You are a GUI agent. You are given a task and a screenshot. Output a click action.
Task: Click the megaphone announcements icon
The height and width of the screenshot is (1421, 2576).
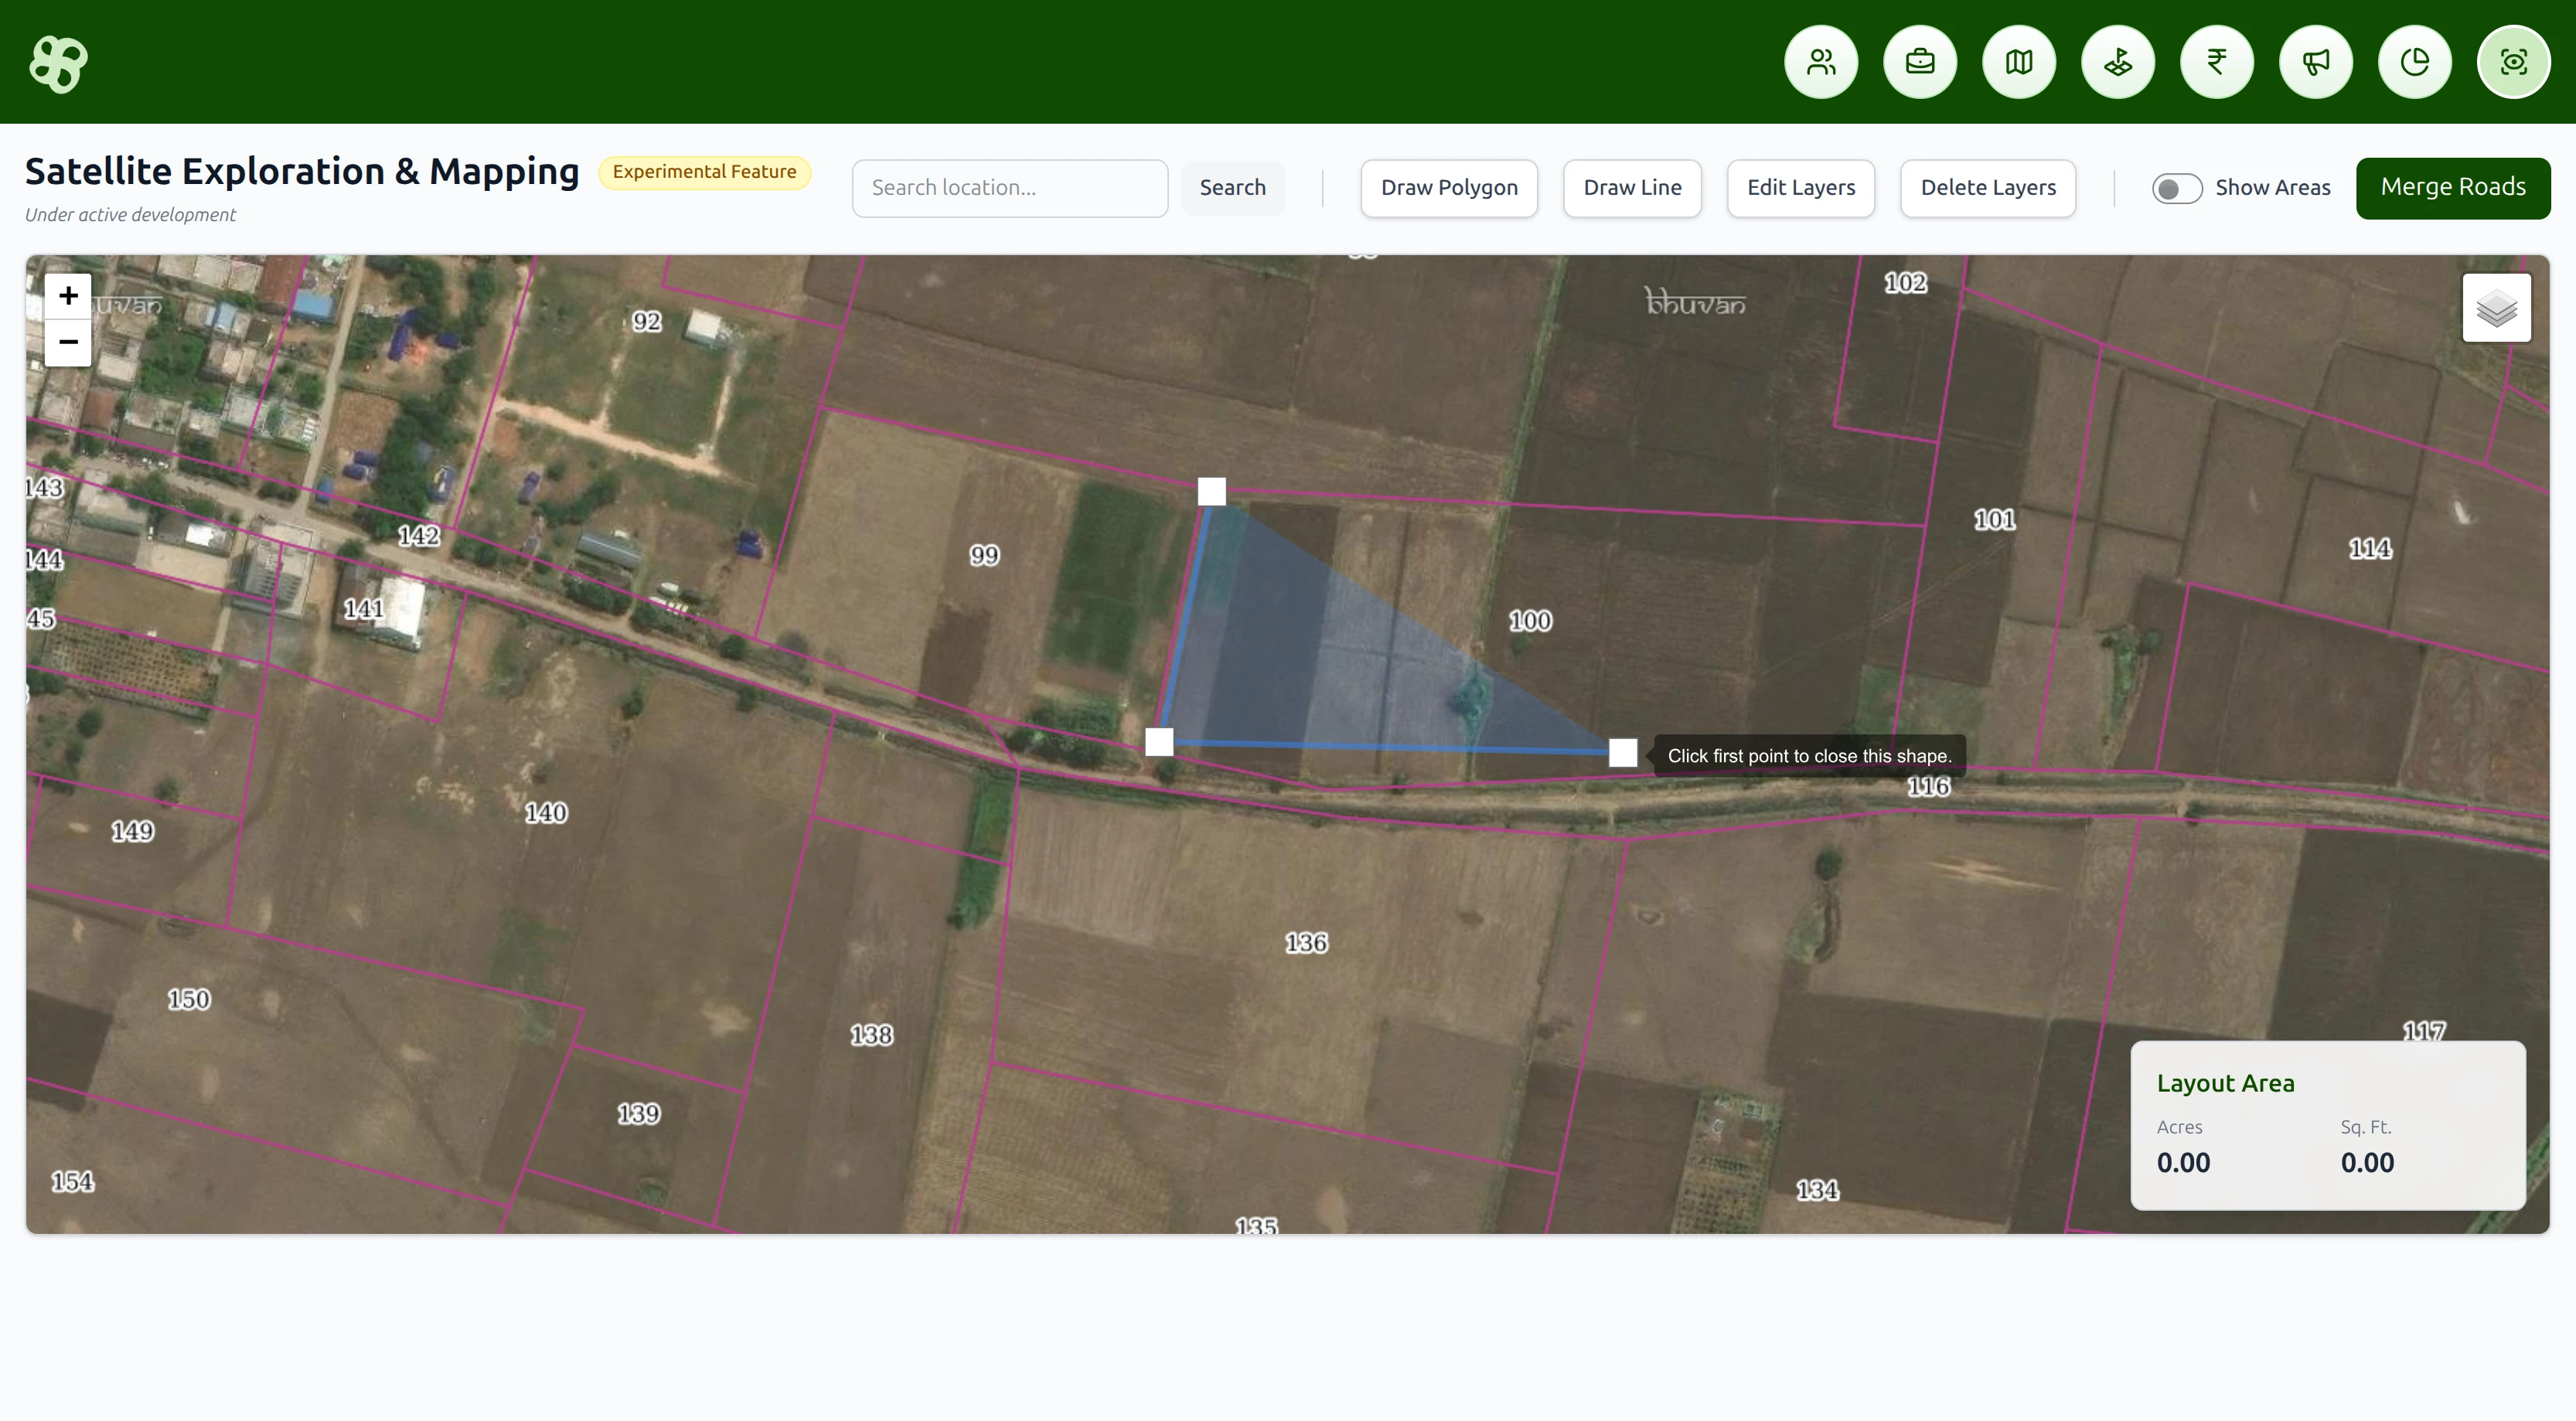pos(2316,62)
